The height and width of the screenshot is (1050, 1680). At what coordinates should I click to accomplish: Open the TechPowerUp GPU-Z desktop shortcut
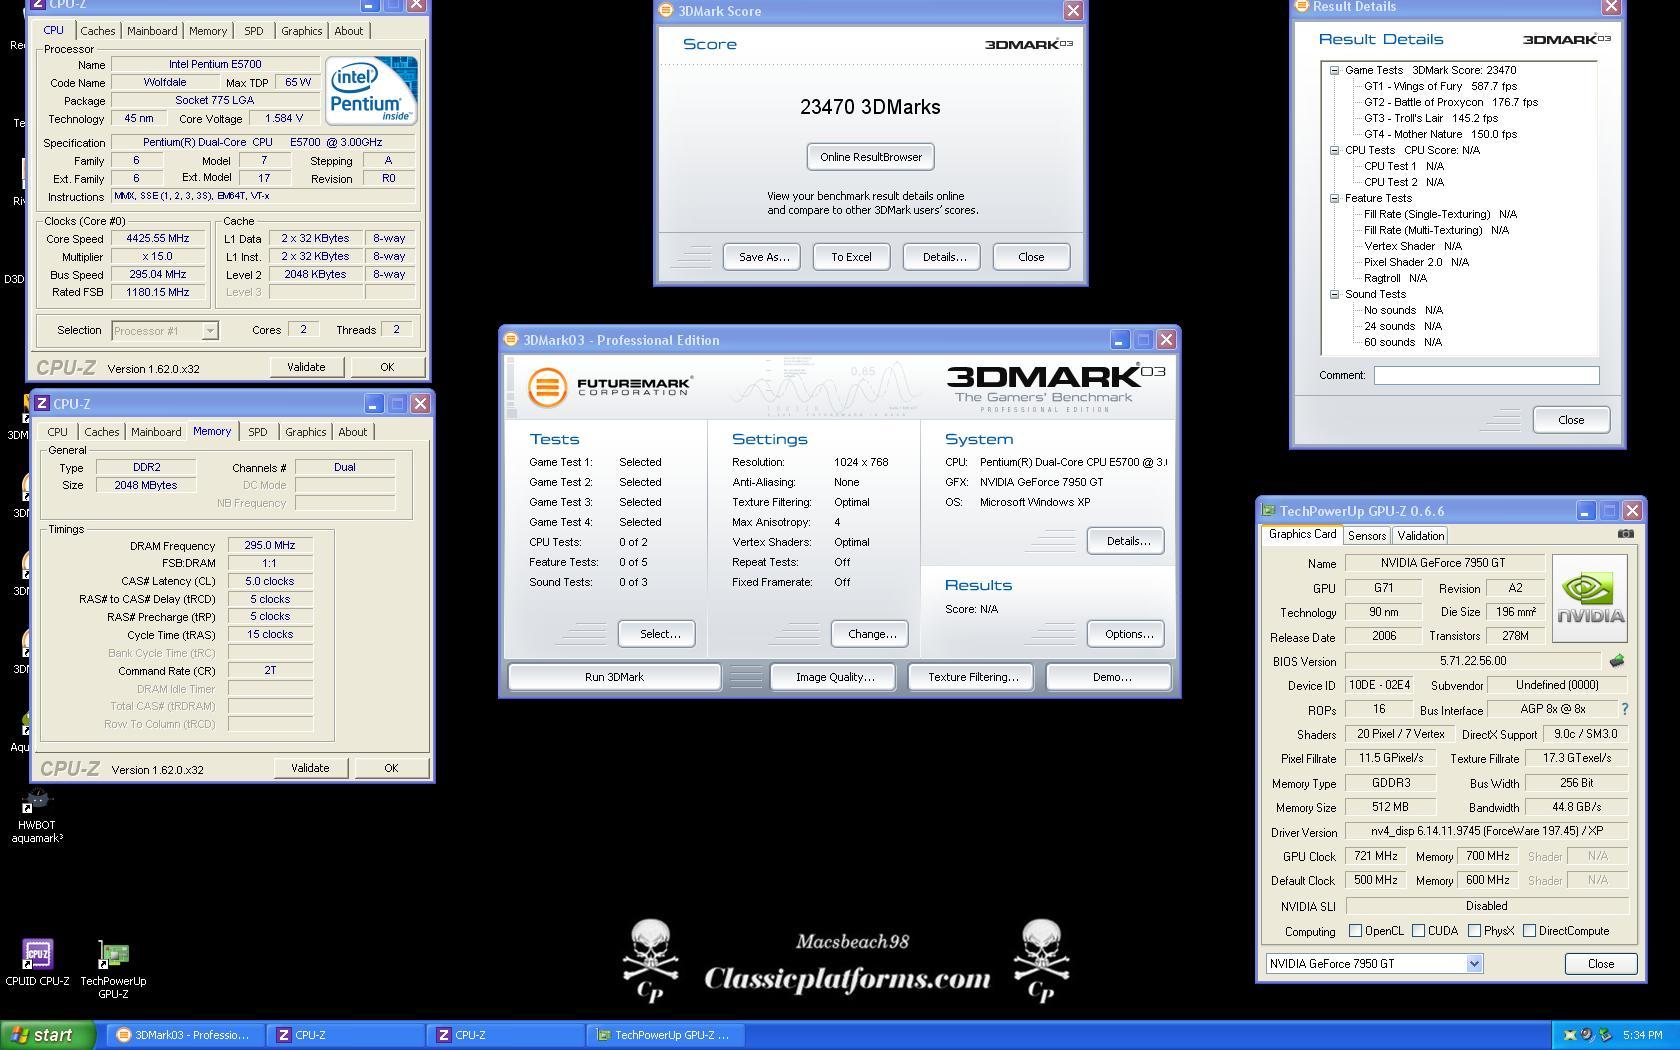click(x=113, y=969)
